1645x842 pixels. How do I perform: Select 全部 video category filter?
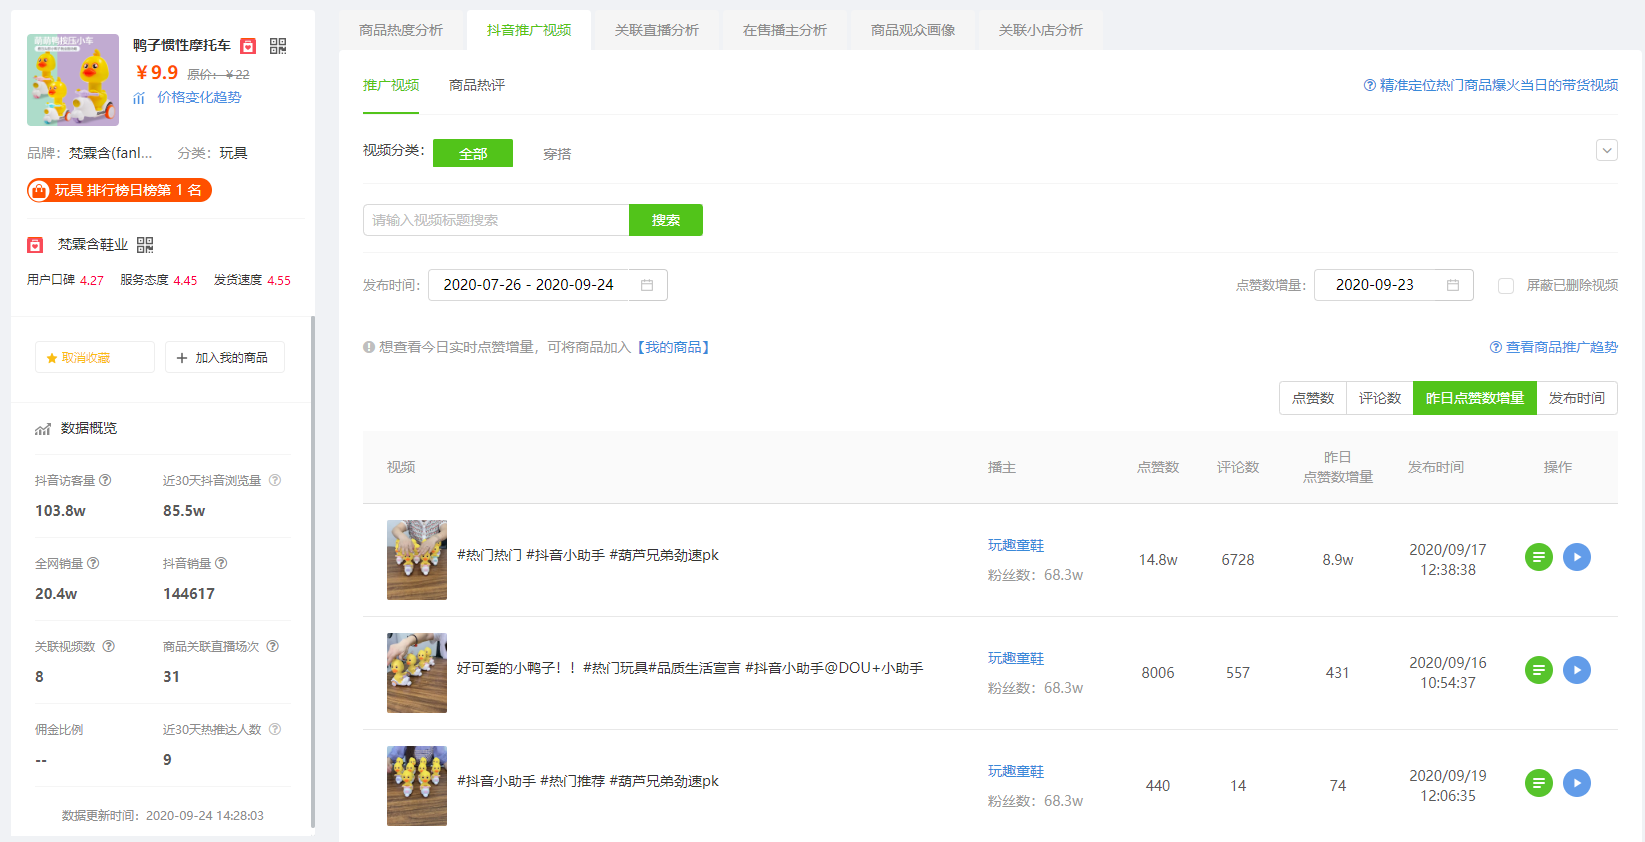coord(473,153)
